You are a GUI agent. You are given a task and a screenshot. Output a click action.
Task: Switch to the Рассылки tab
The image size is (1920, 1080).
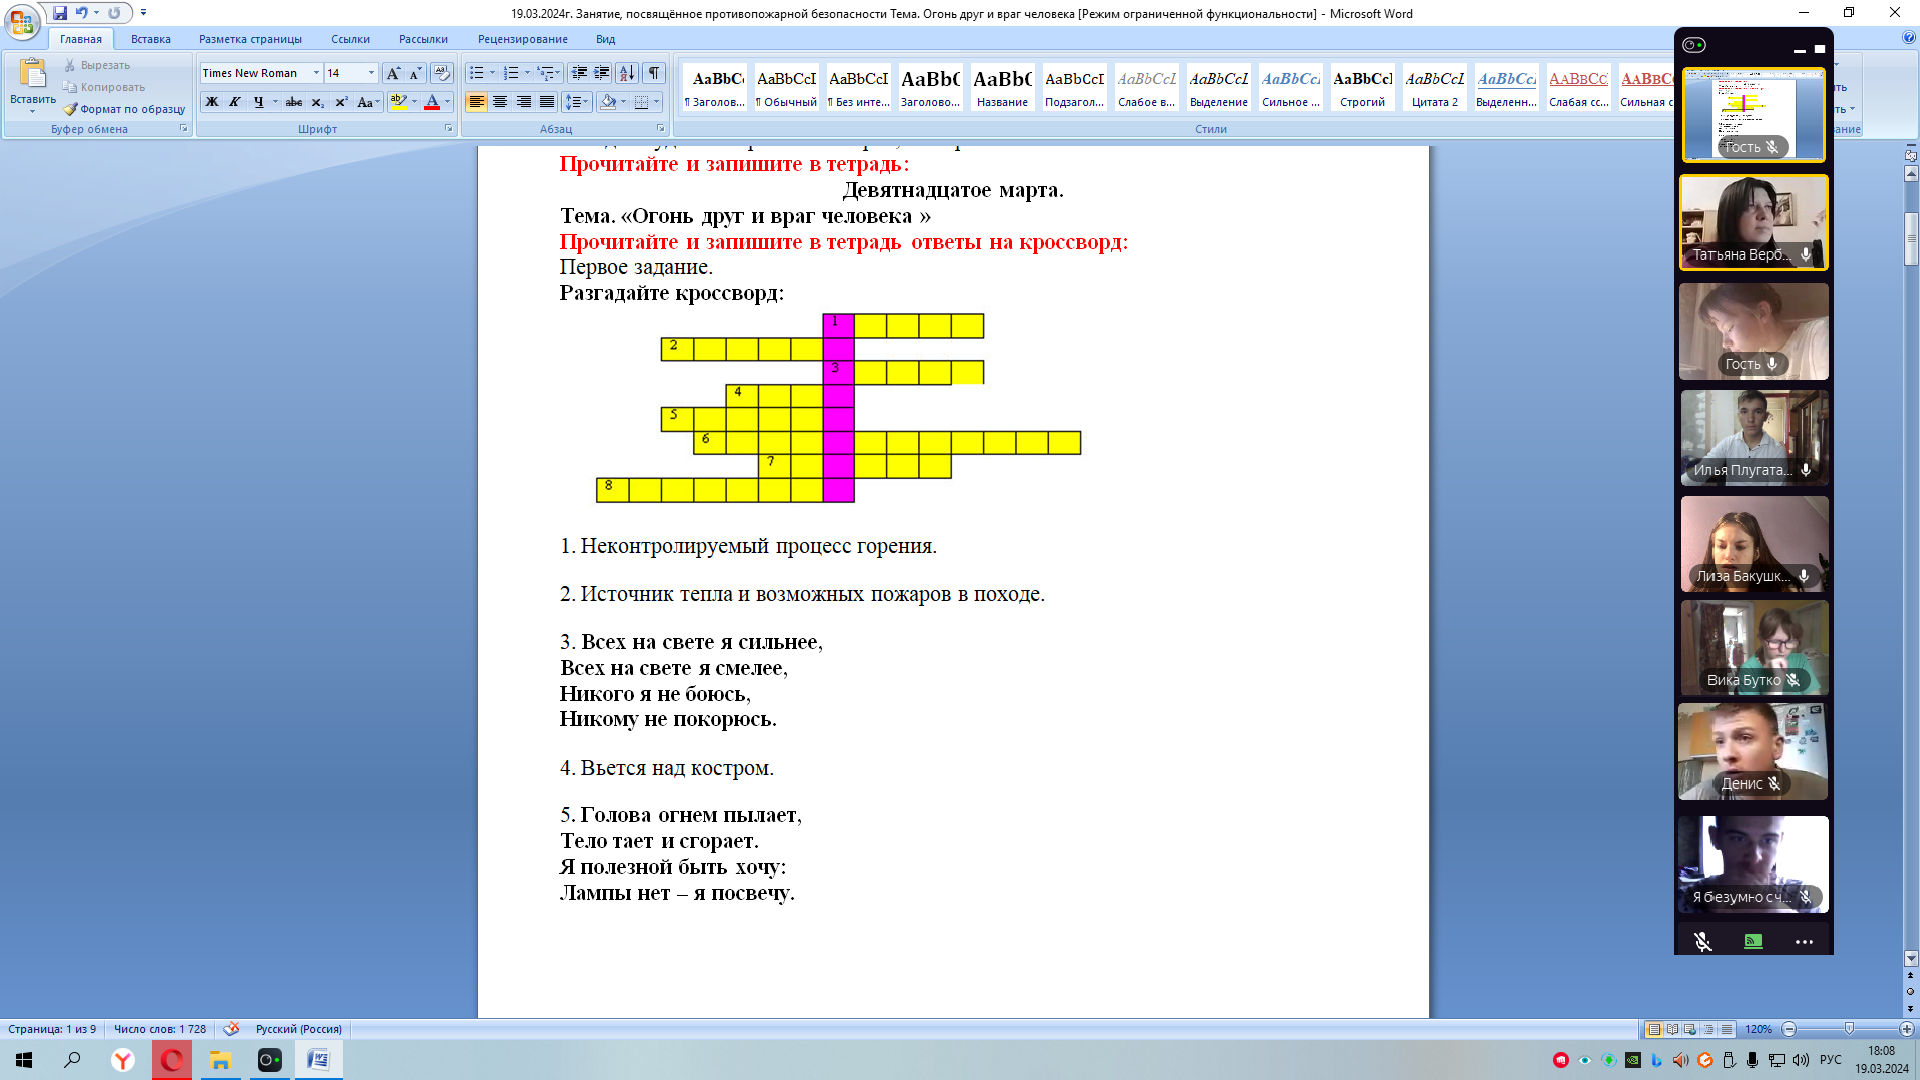click(x=423, y=39)
